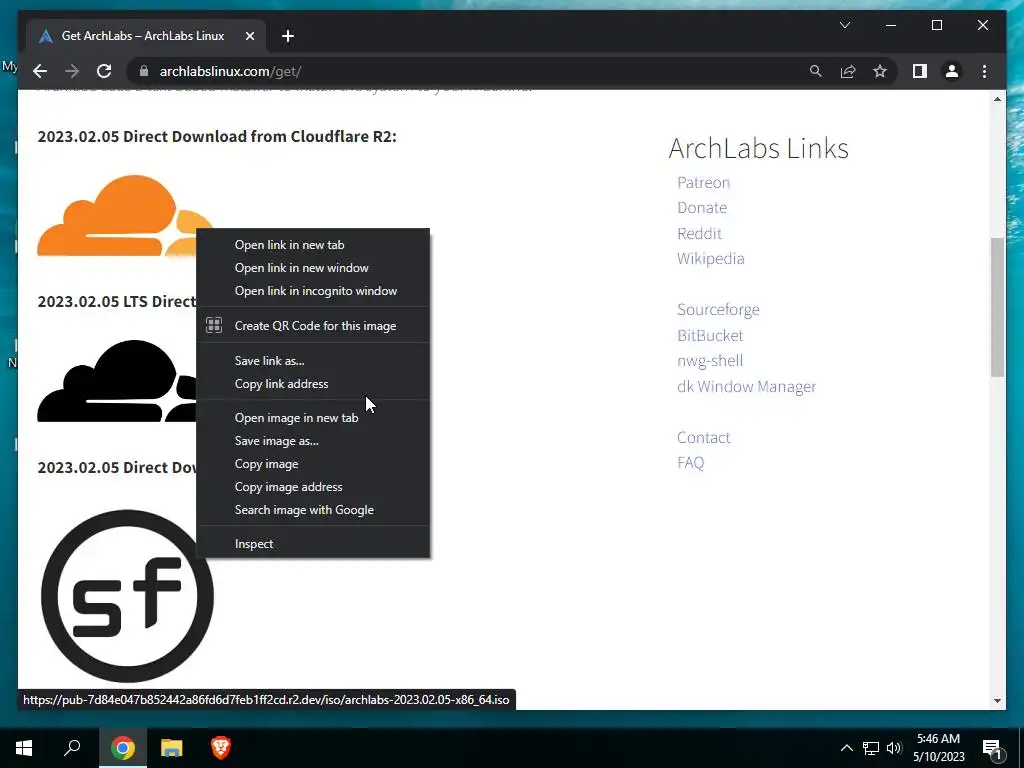The image size is (1024, 768).
Task: Share this page using the share icon
Action: pos(848,71)
